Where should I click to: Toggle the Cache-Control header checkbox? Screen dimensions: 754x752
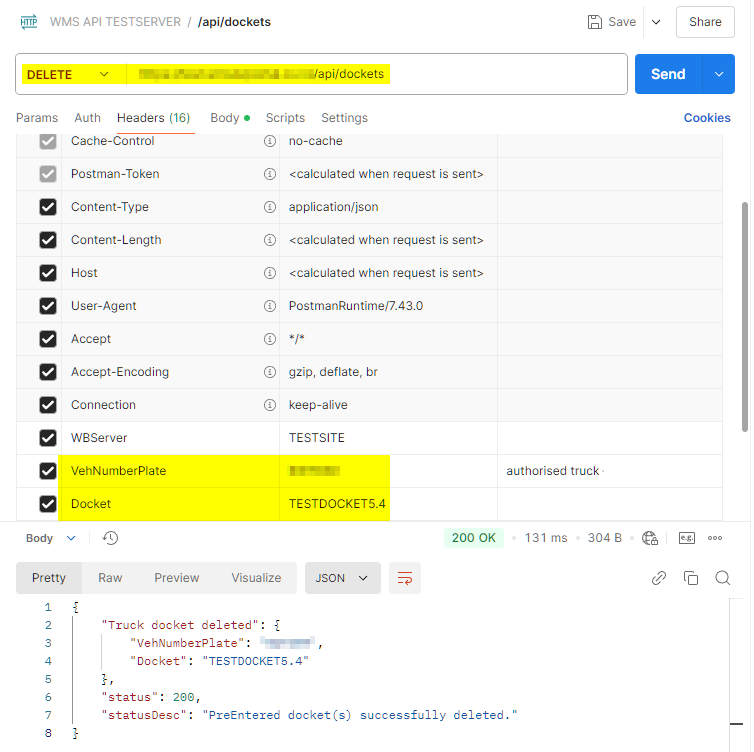coord(48,141)
